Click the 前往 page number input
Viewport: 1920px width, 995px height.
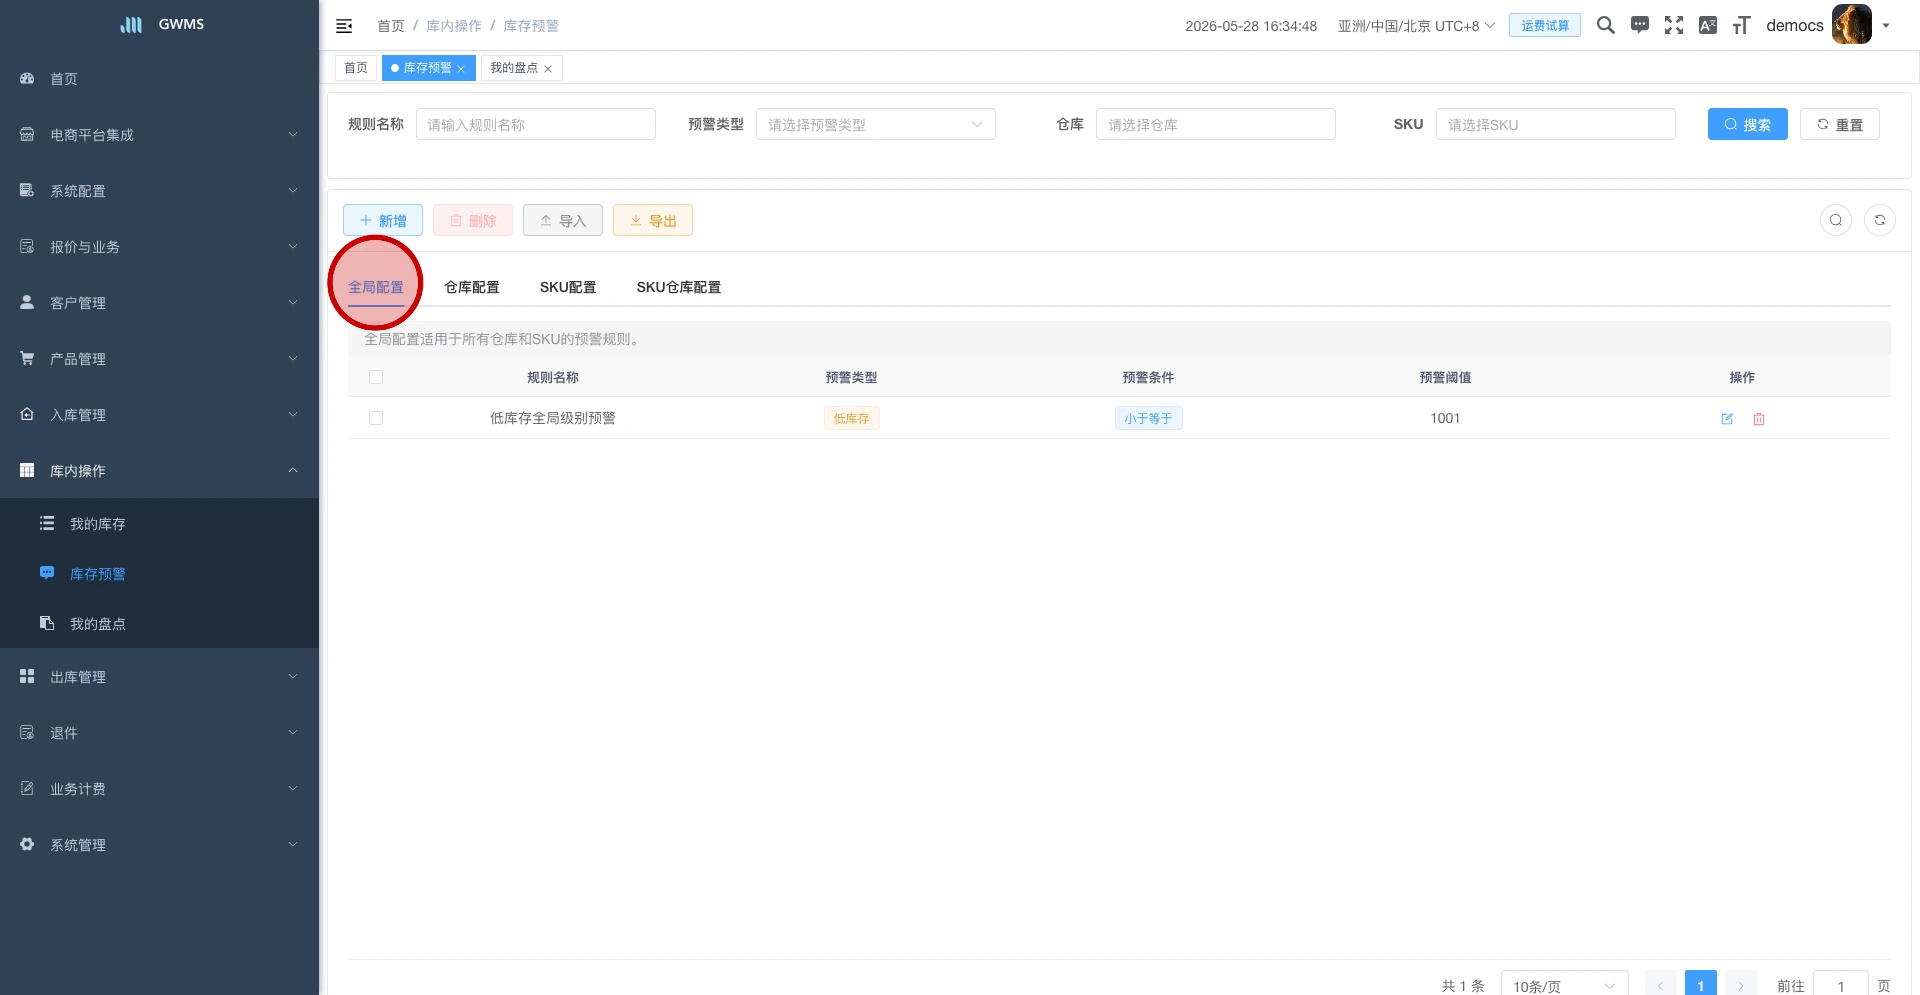[1841, 985]
